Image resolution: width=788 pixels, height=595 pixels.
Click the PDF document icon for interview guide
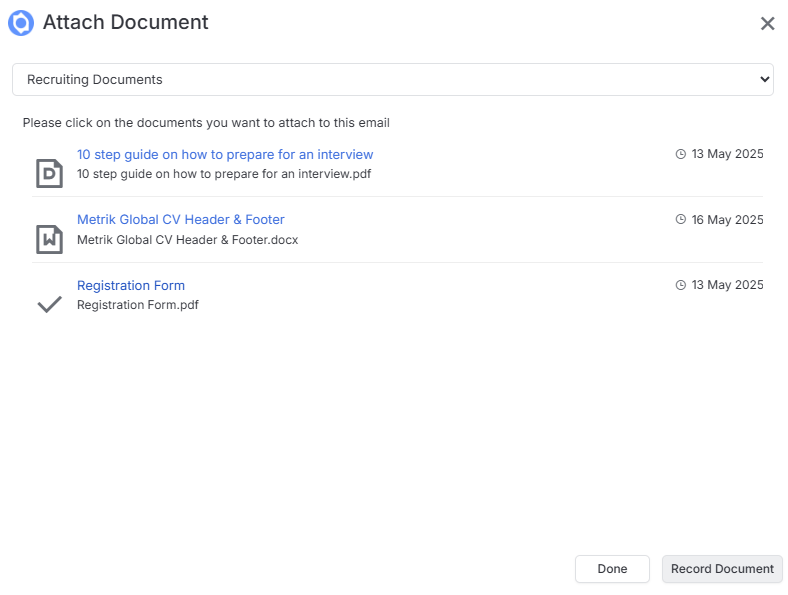pyautogui.click(x=49, y=173)
